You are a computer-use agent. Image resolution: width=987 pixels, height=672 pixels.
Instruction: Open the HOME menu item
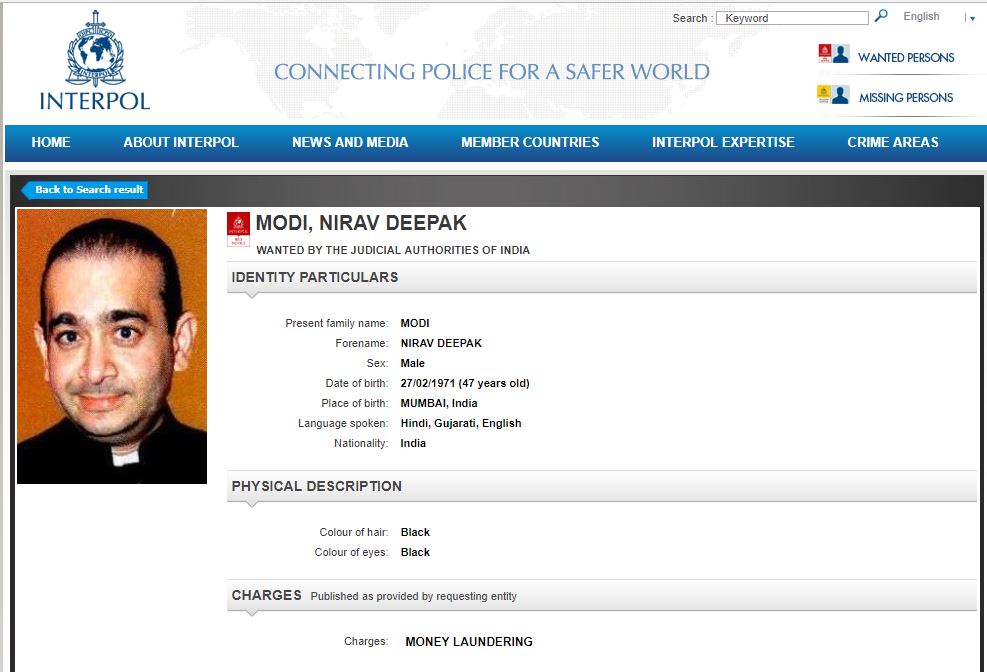51,142
